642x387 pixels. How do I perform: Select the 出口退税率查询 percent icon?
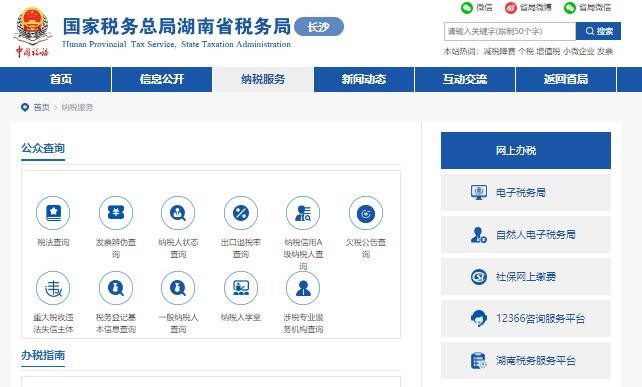(241, 213)
